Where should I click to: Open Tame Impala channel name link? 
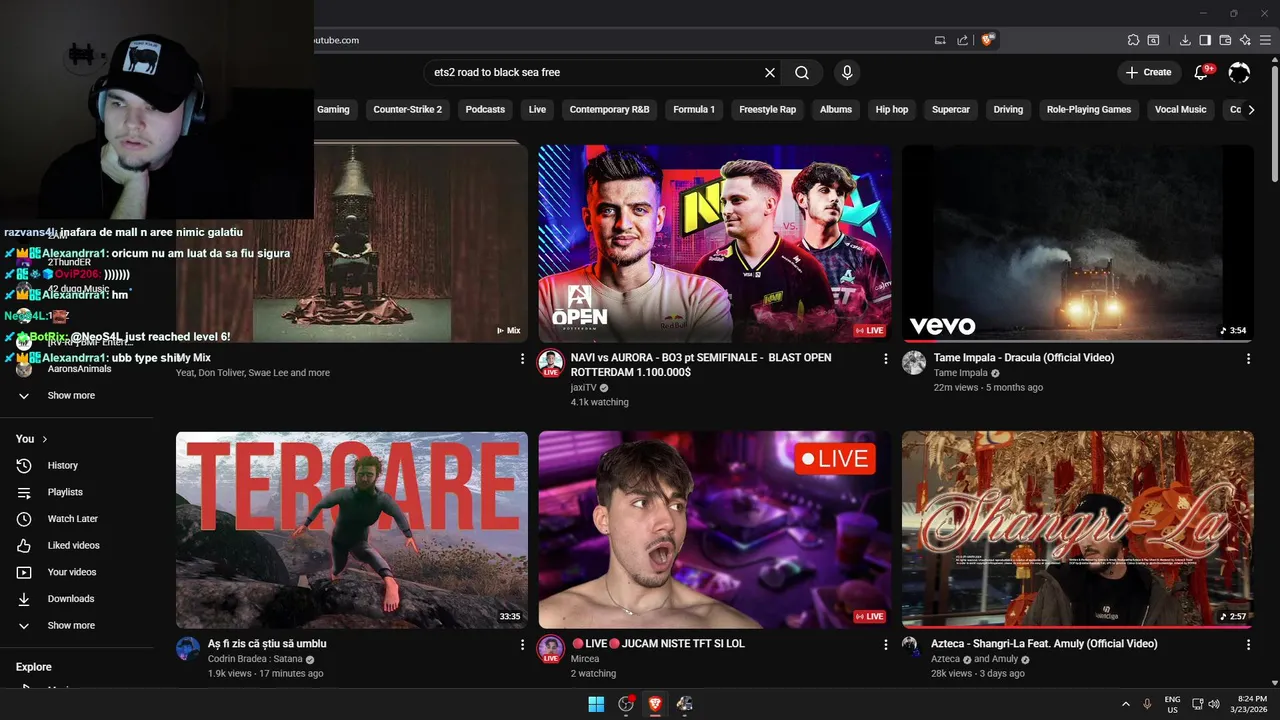pos(960,373)
